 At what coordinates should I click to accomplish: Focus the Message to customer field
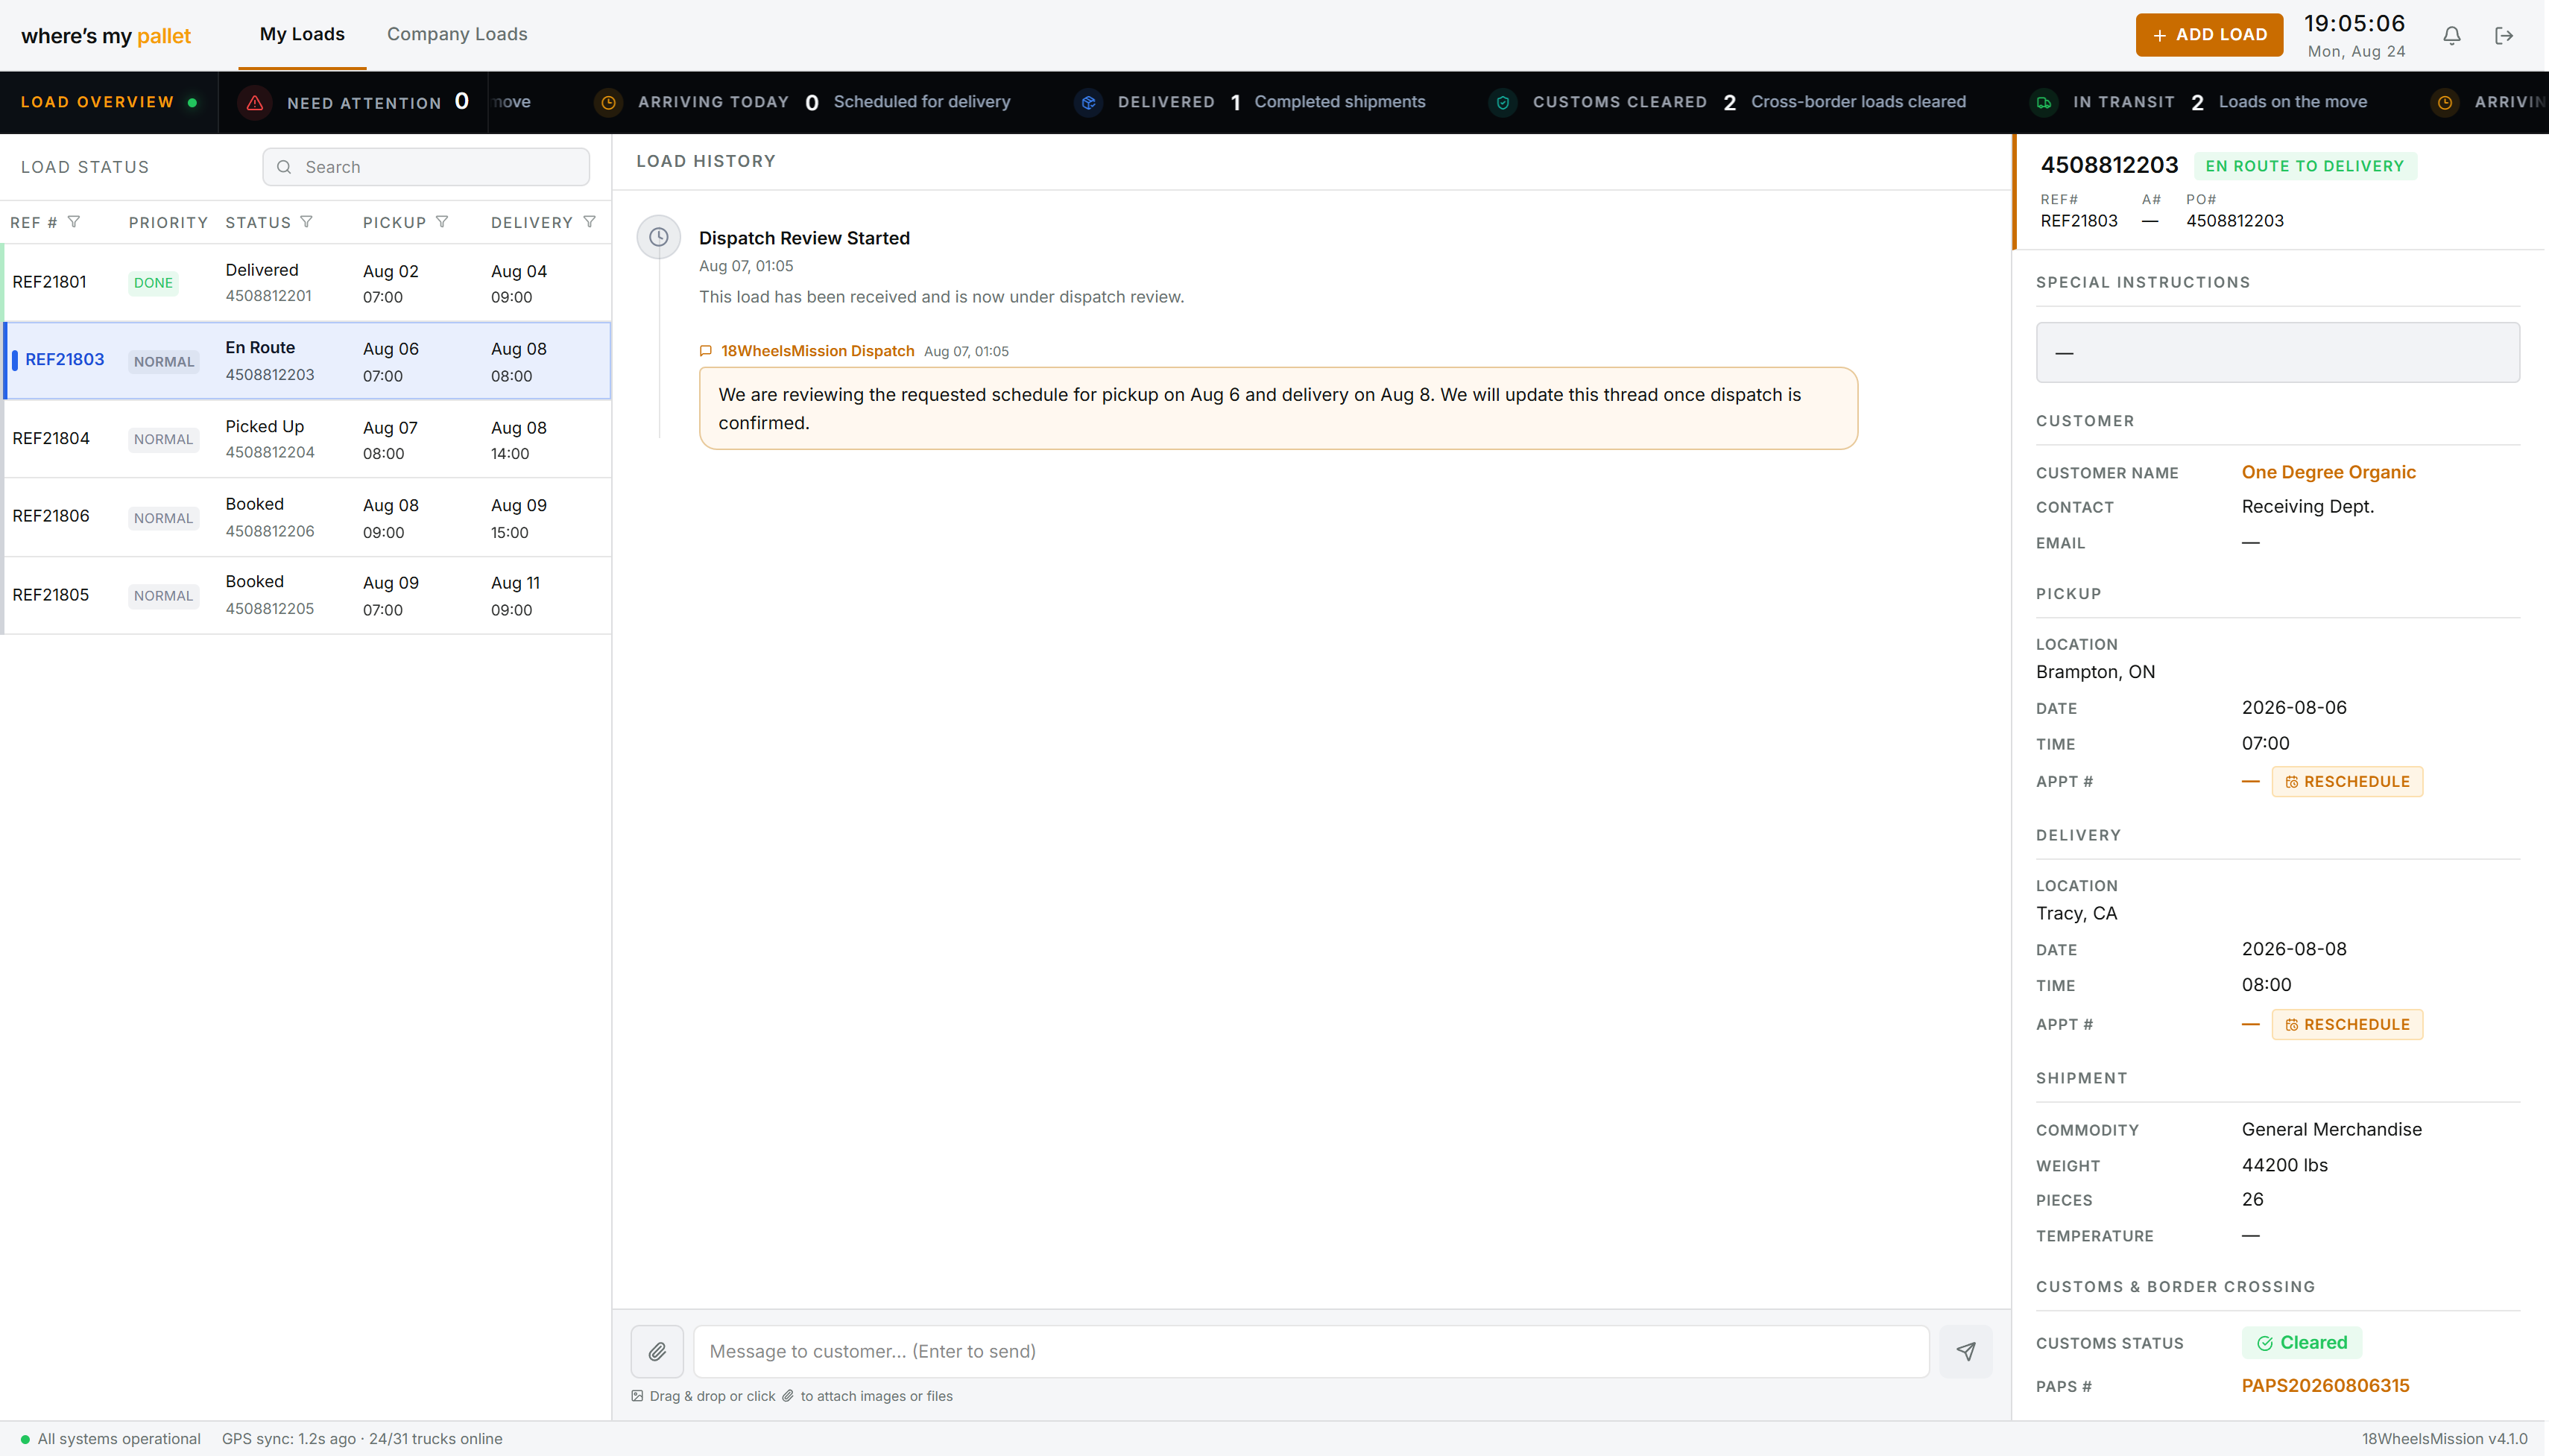click(1311, 1352)
